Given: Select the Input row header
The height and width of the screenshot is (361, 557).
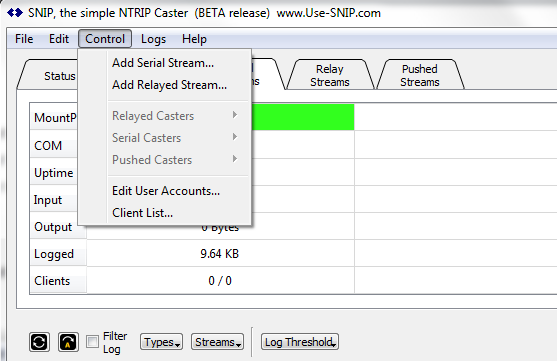Looking at the screenshot, I should [53, 200].
